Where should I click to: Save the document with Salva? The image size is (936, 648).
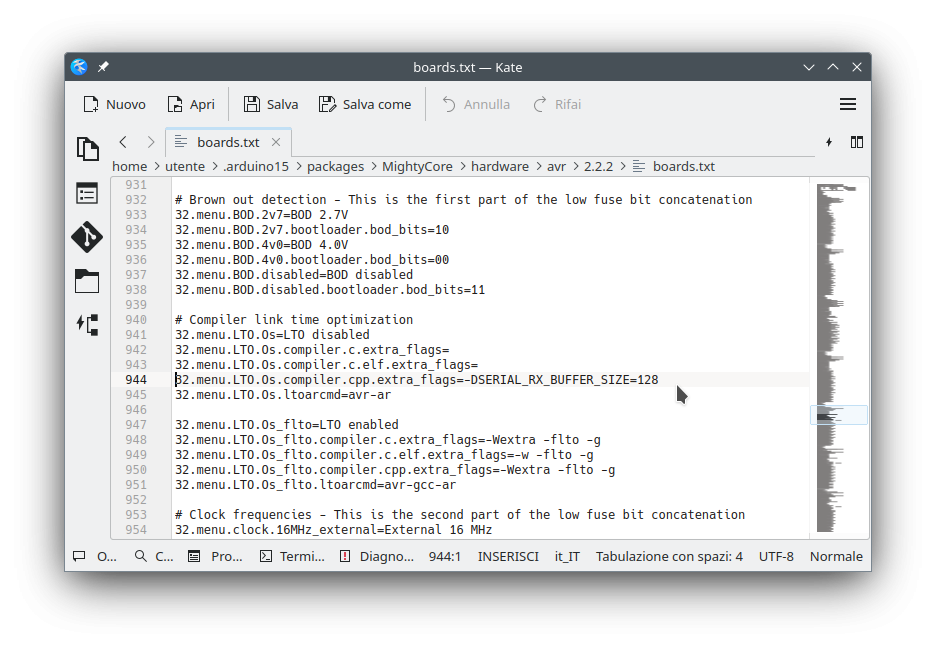point(271,104)
